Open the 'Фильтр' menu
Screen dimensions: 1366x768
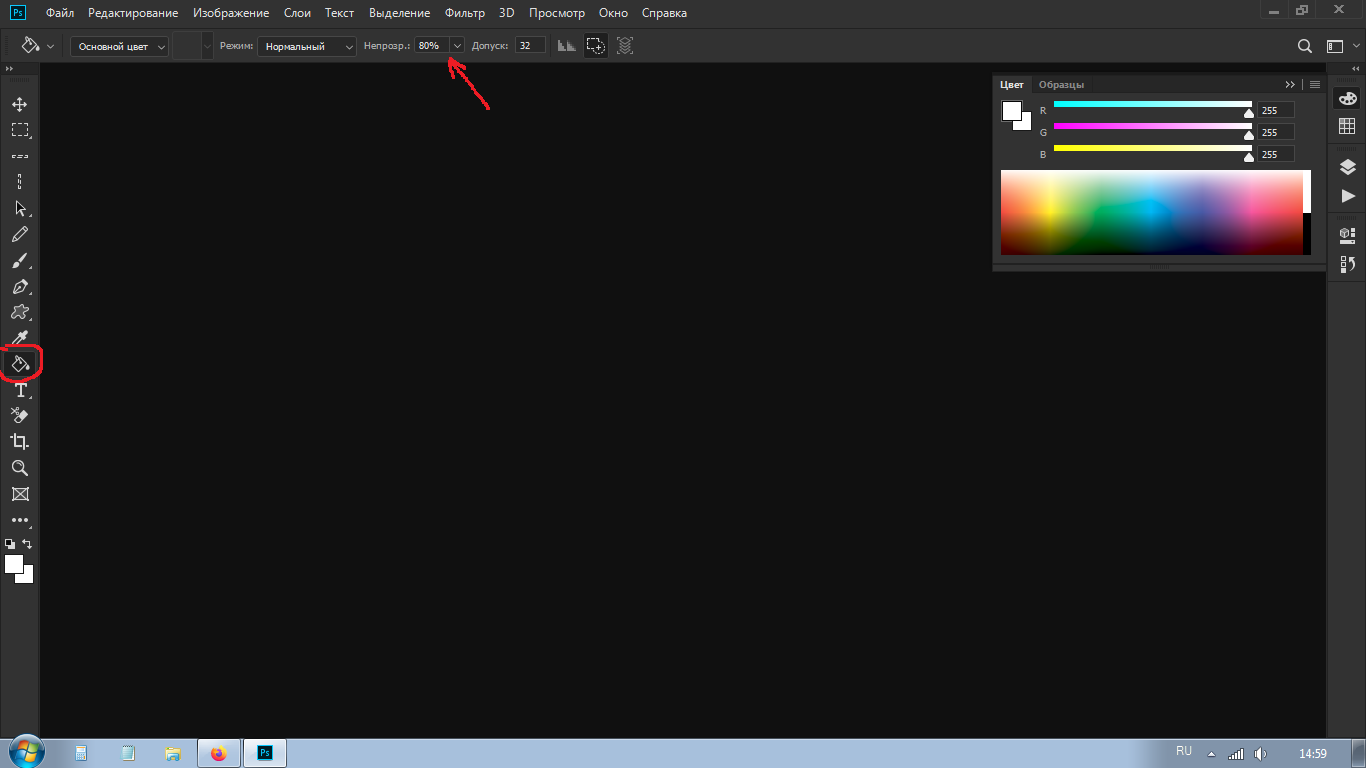pyautogui.click(x=465, y=13)
